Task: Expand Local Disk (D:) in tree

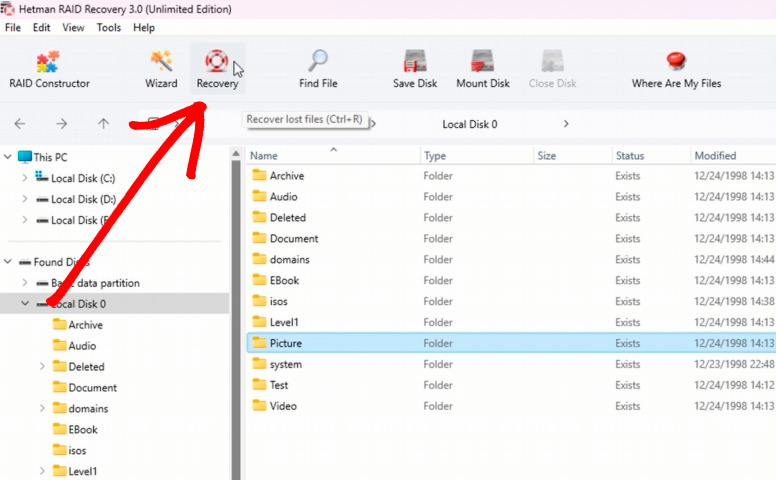Action: coord(25,199)
